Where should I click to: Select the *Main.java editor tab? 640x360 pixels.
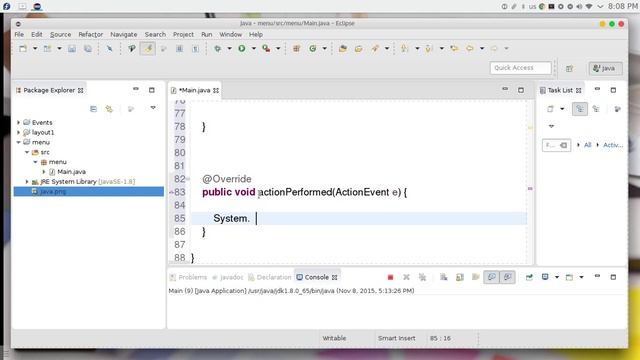[195, 90]
